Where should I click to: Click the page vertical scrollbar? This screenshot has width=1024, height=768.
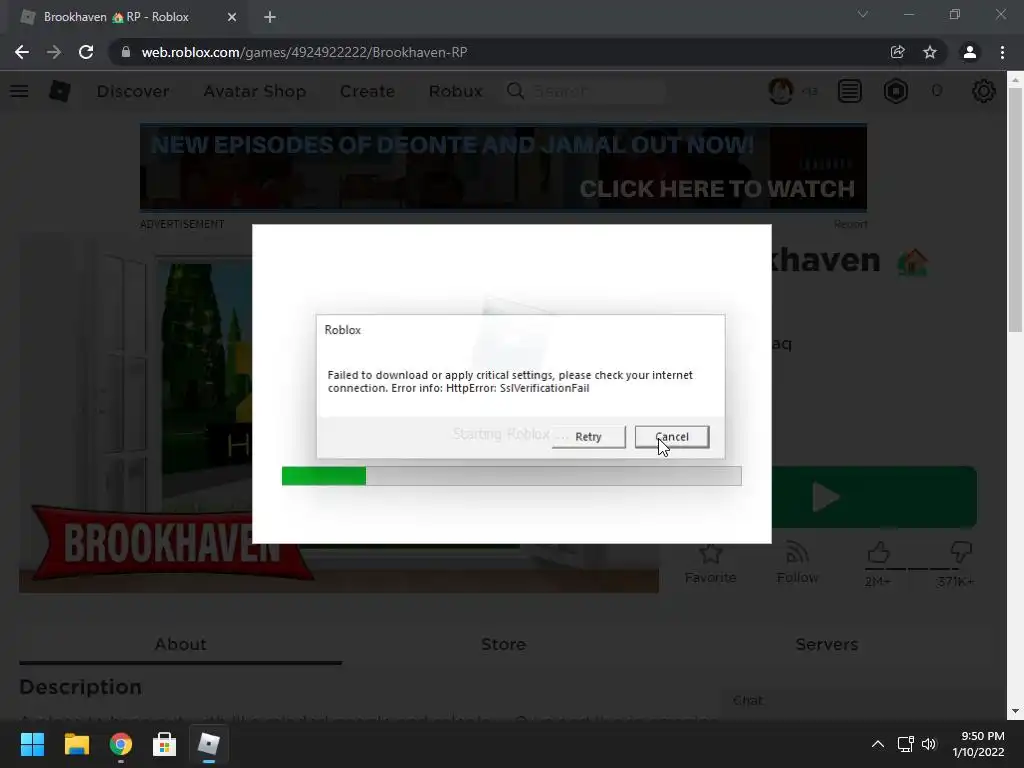(1015, 210)
